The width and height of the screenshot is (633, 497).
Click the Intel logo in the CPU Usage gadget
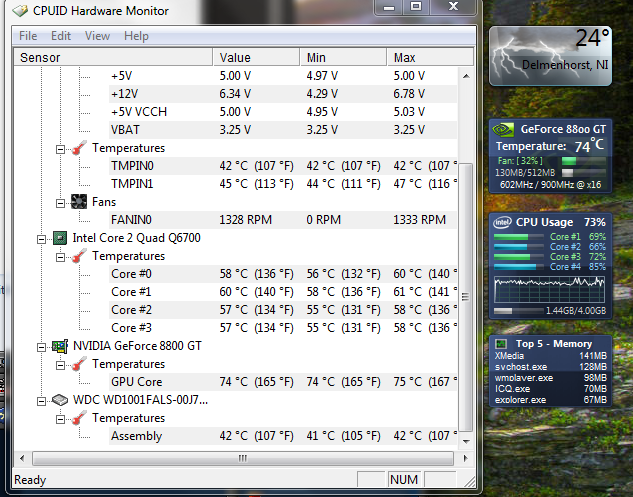tap(502, 222)
